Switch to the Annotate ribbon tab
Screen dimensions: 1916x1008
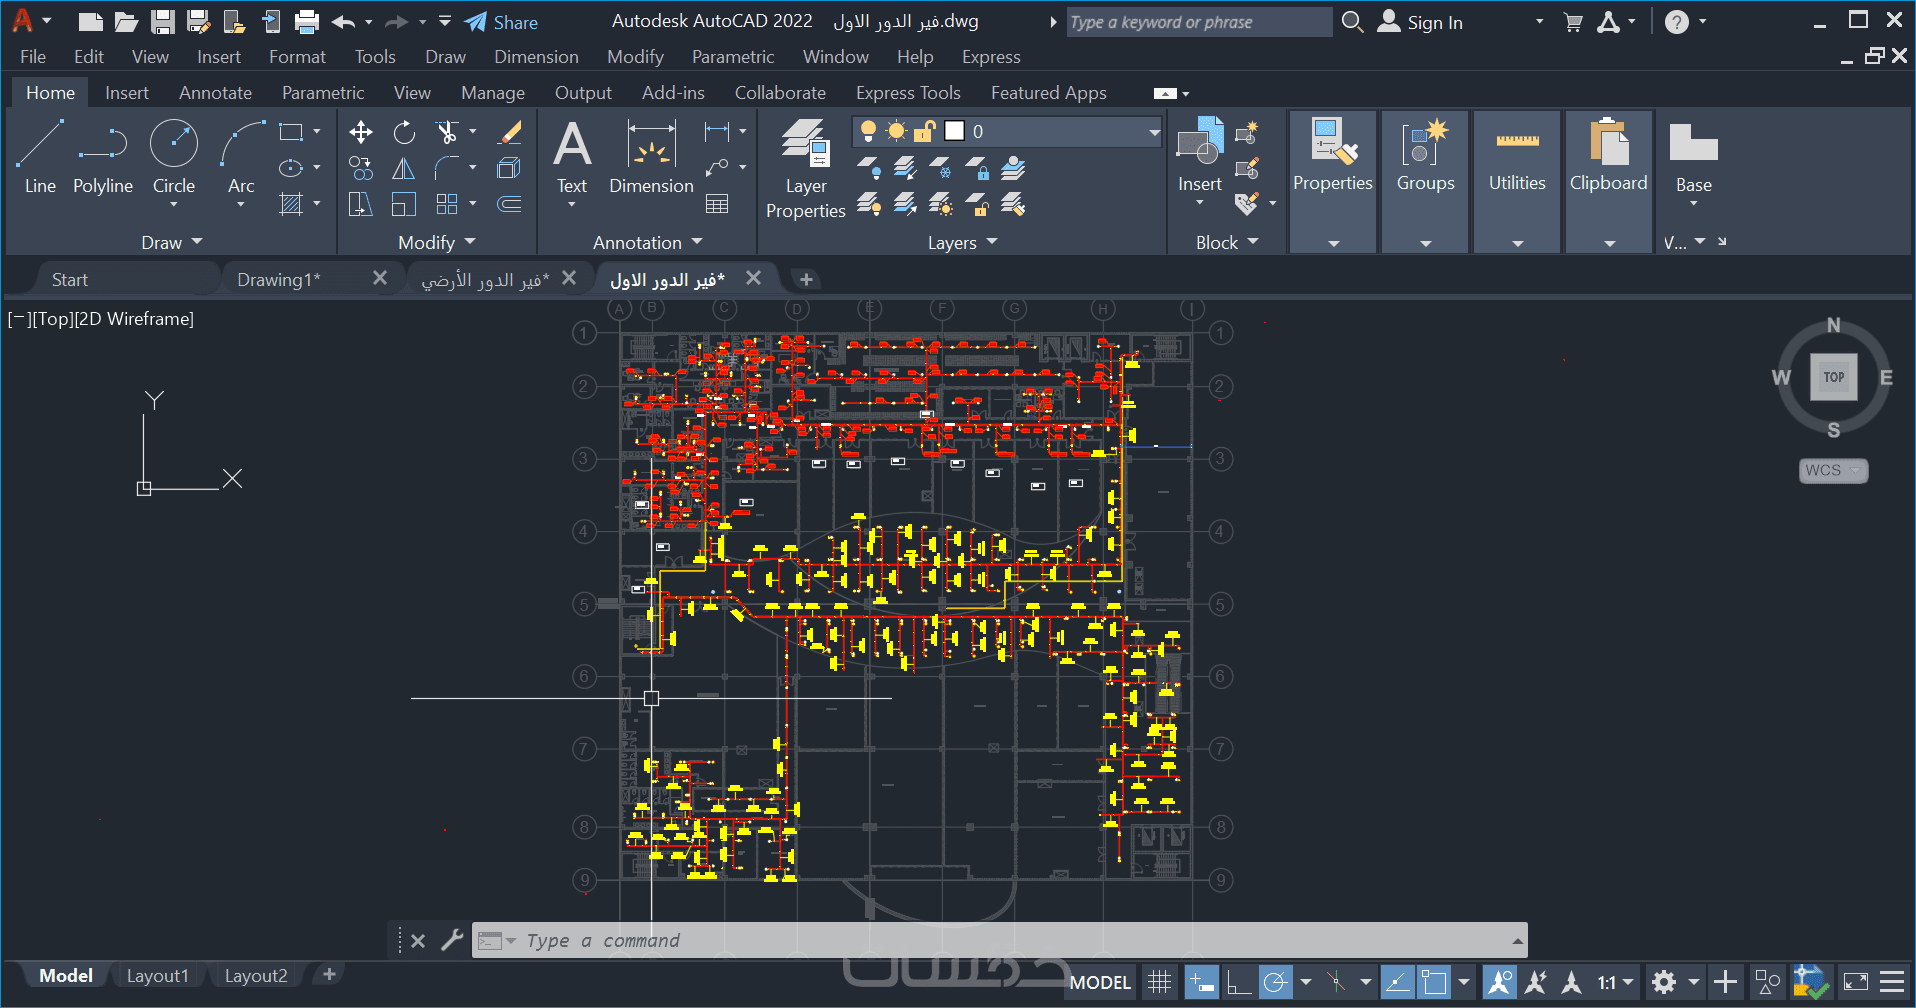coord(215,93)
